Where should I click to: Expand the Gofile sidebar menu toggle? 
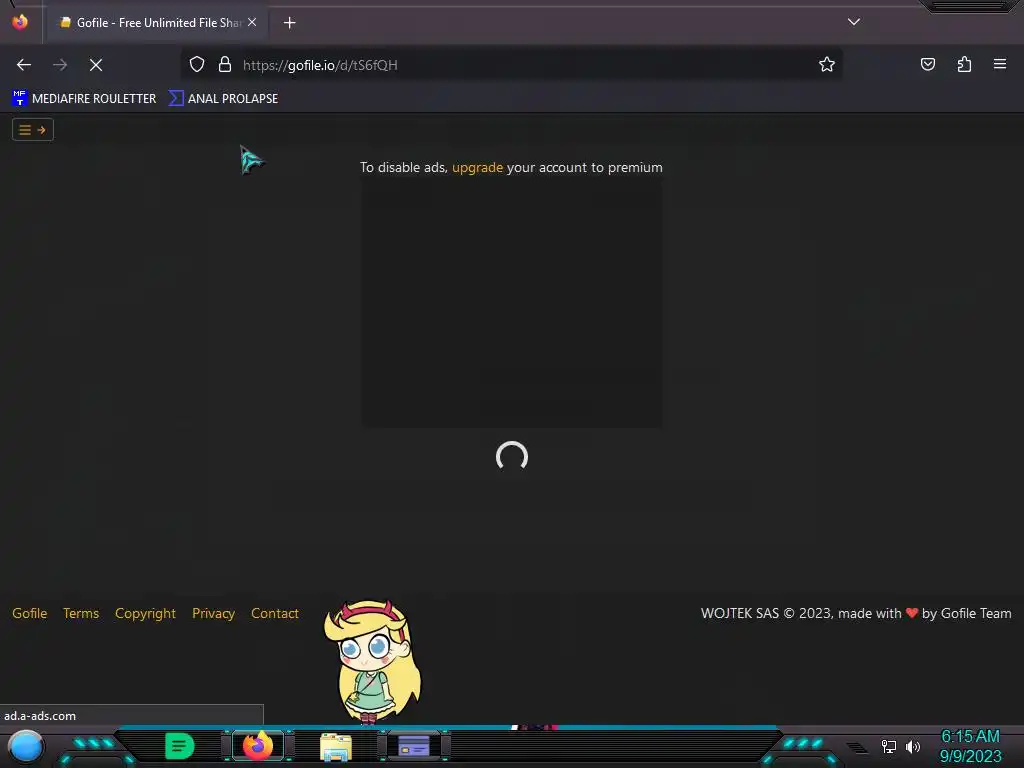pos(33,130)
